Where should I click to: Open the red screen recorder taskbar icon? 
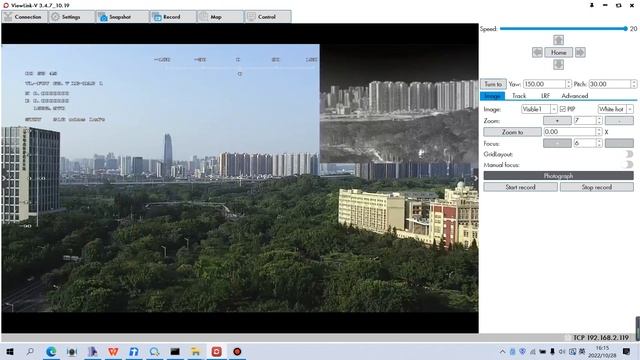pos(216,351)
